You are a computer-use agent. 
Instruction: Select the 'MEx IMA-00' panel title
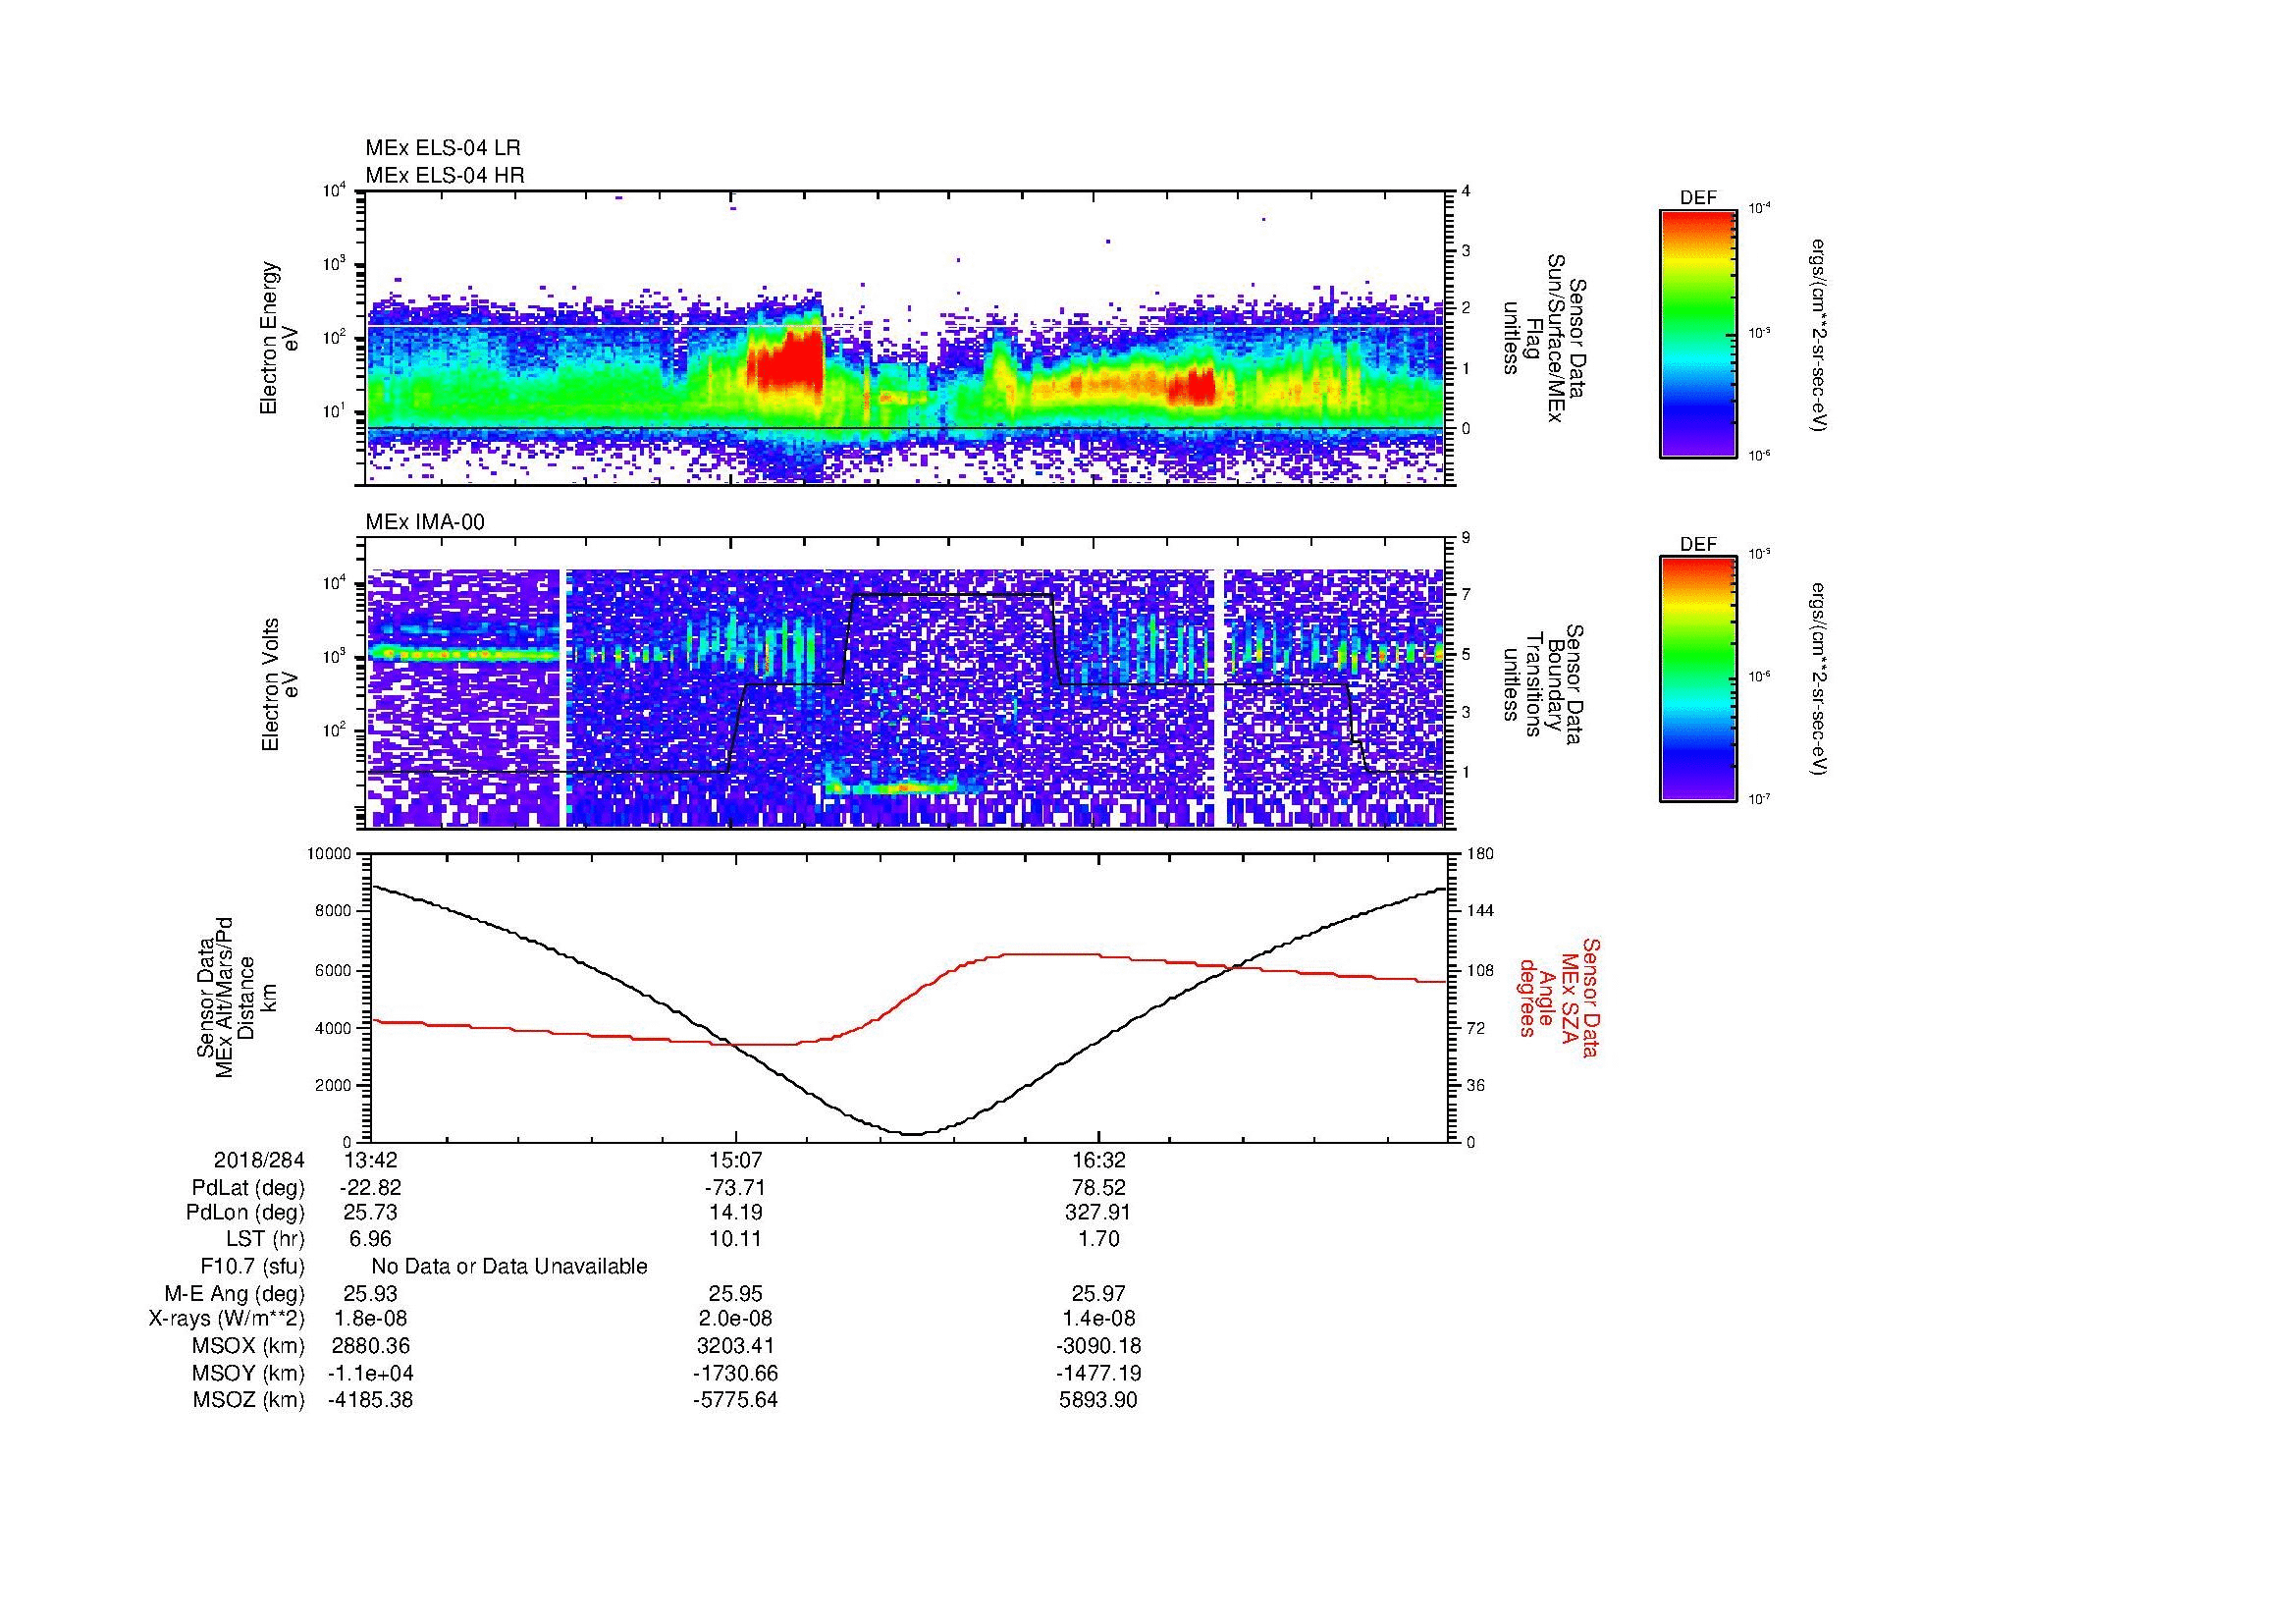point(425,522)
